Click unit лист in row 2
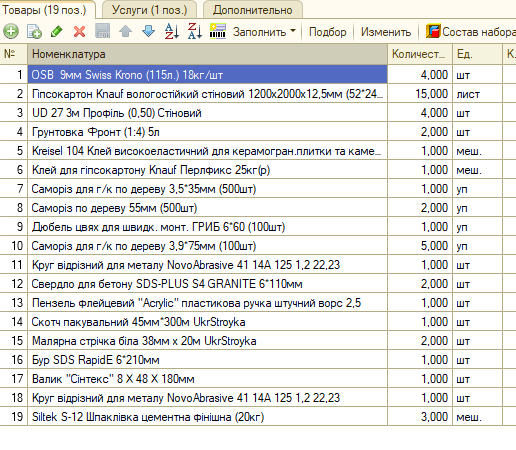The image size is (516, 450). tap(477, 94)
